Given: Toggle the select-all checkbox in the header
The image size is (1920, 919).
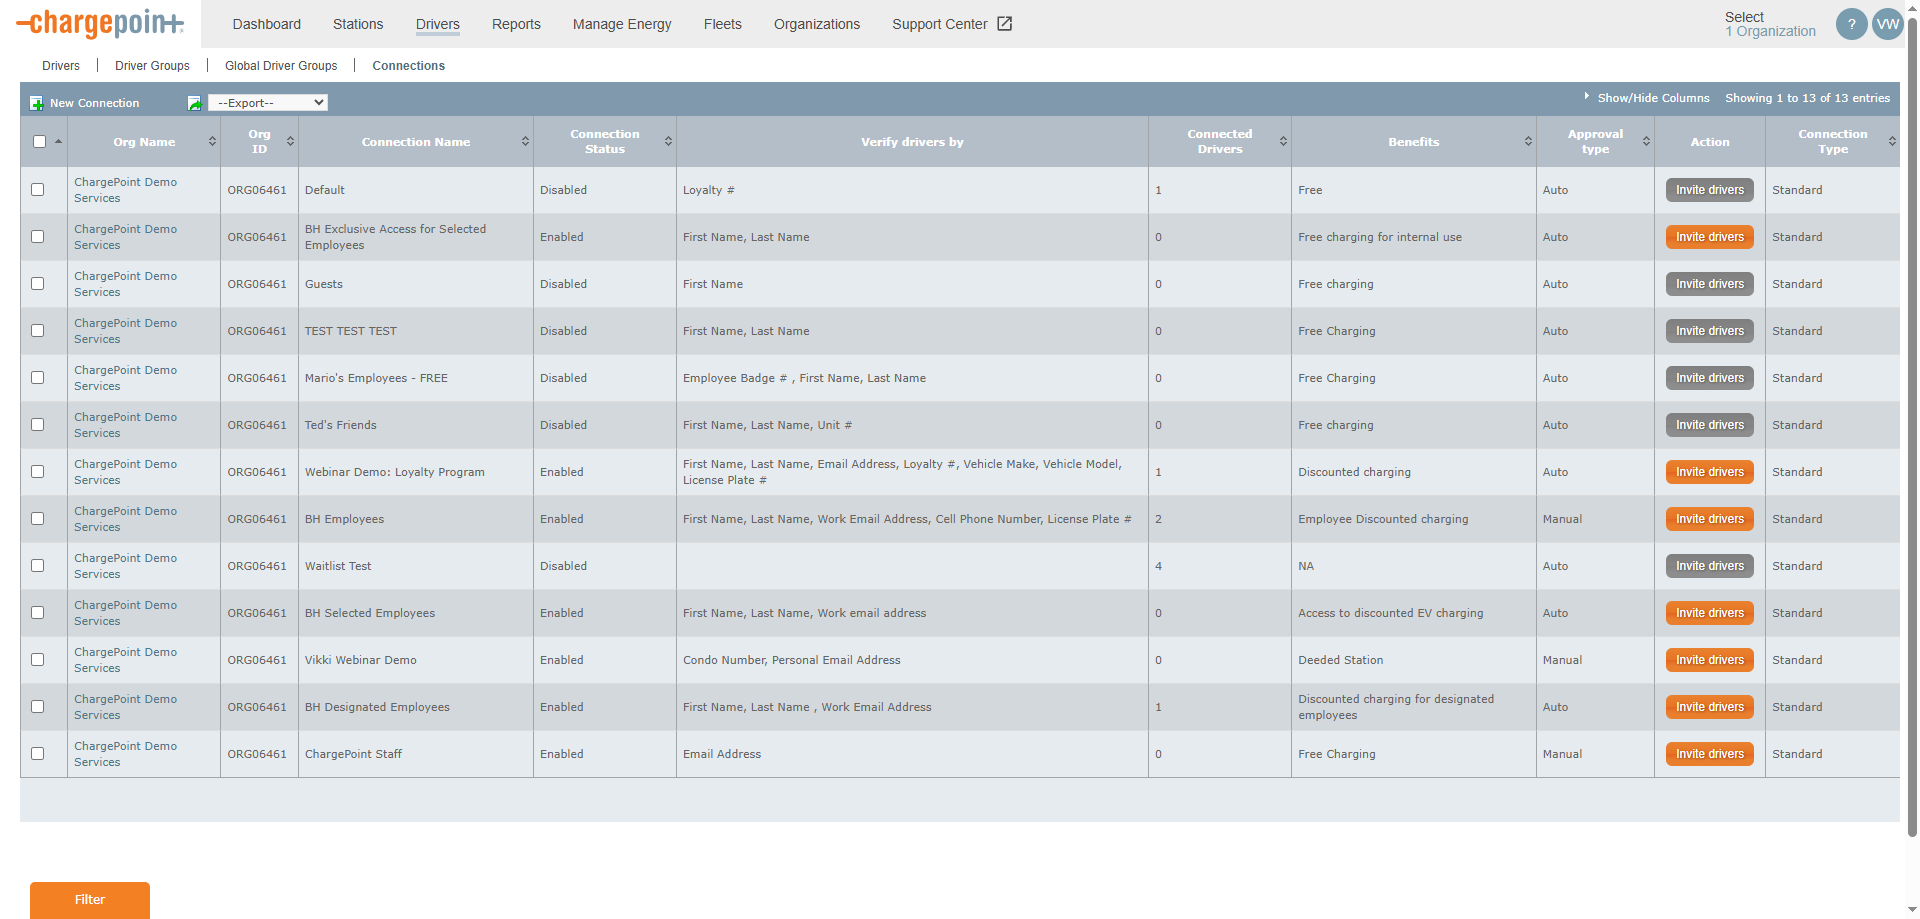Looking at the screenshot, I should pos(39,141).
